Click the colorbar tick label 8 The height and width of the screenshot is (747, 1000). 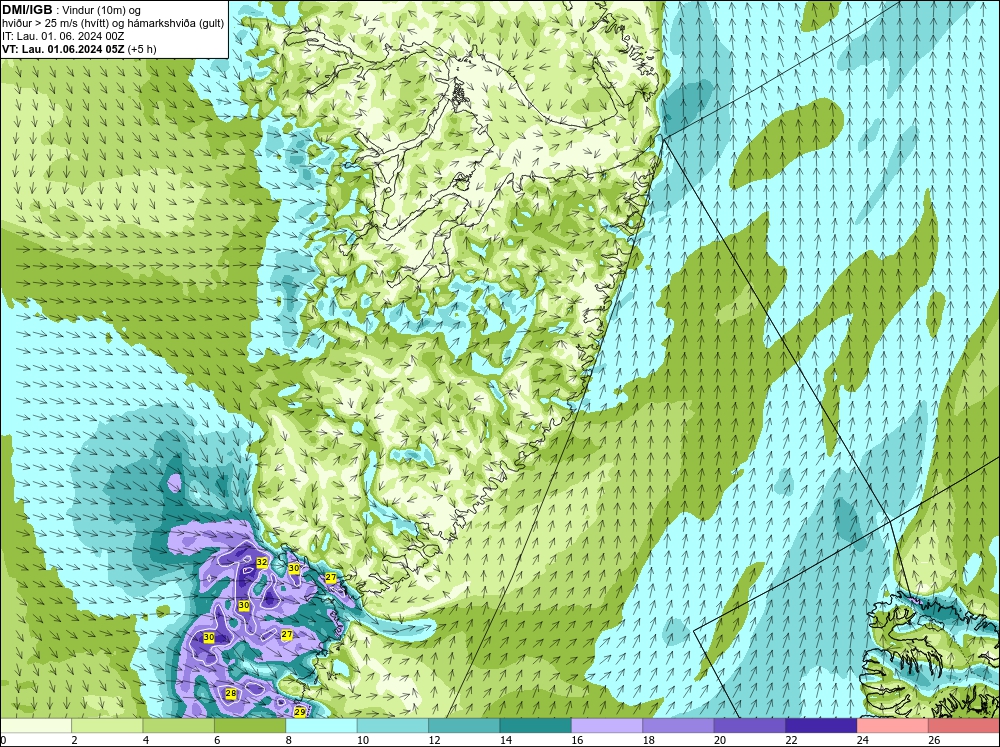[x=289, y=740]
